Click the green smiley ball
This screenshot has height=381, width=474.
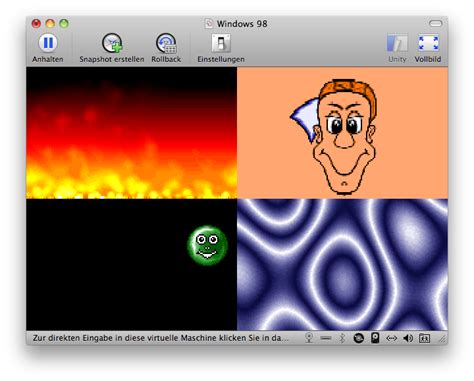pyautogui.click(x=207, y=245)
